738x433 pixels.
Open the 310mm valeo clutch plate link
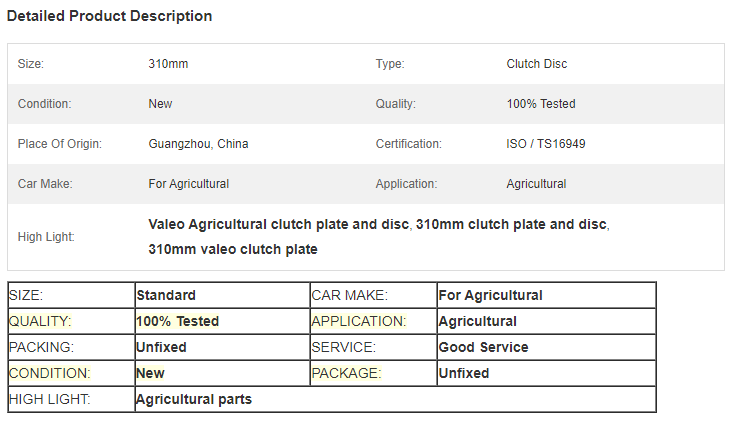pyautogui.click(x=233, y=249)
